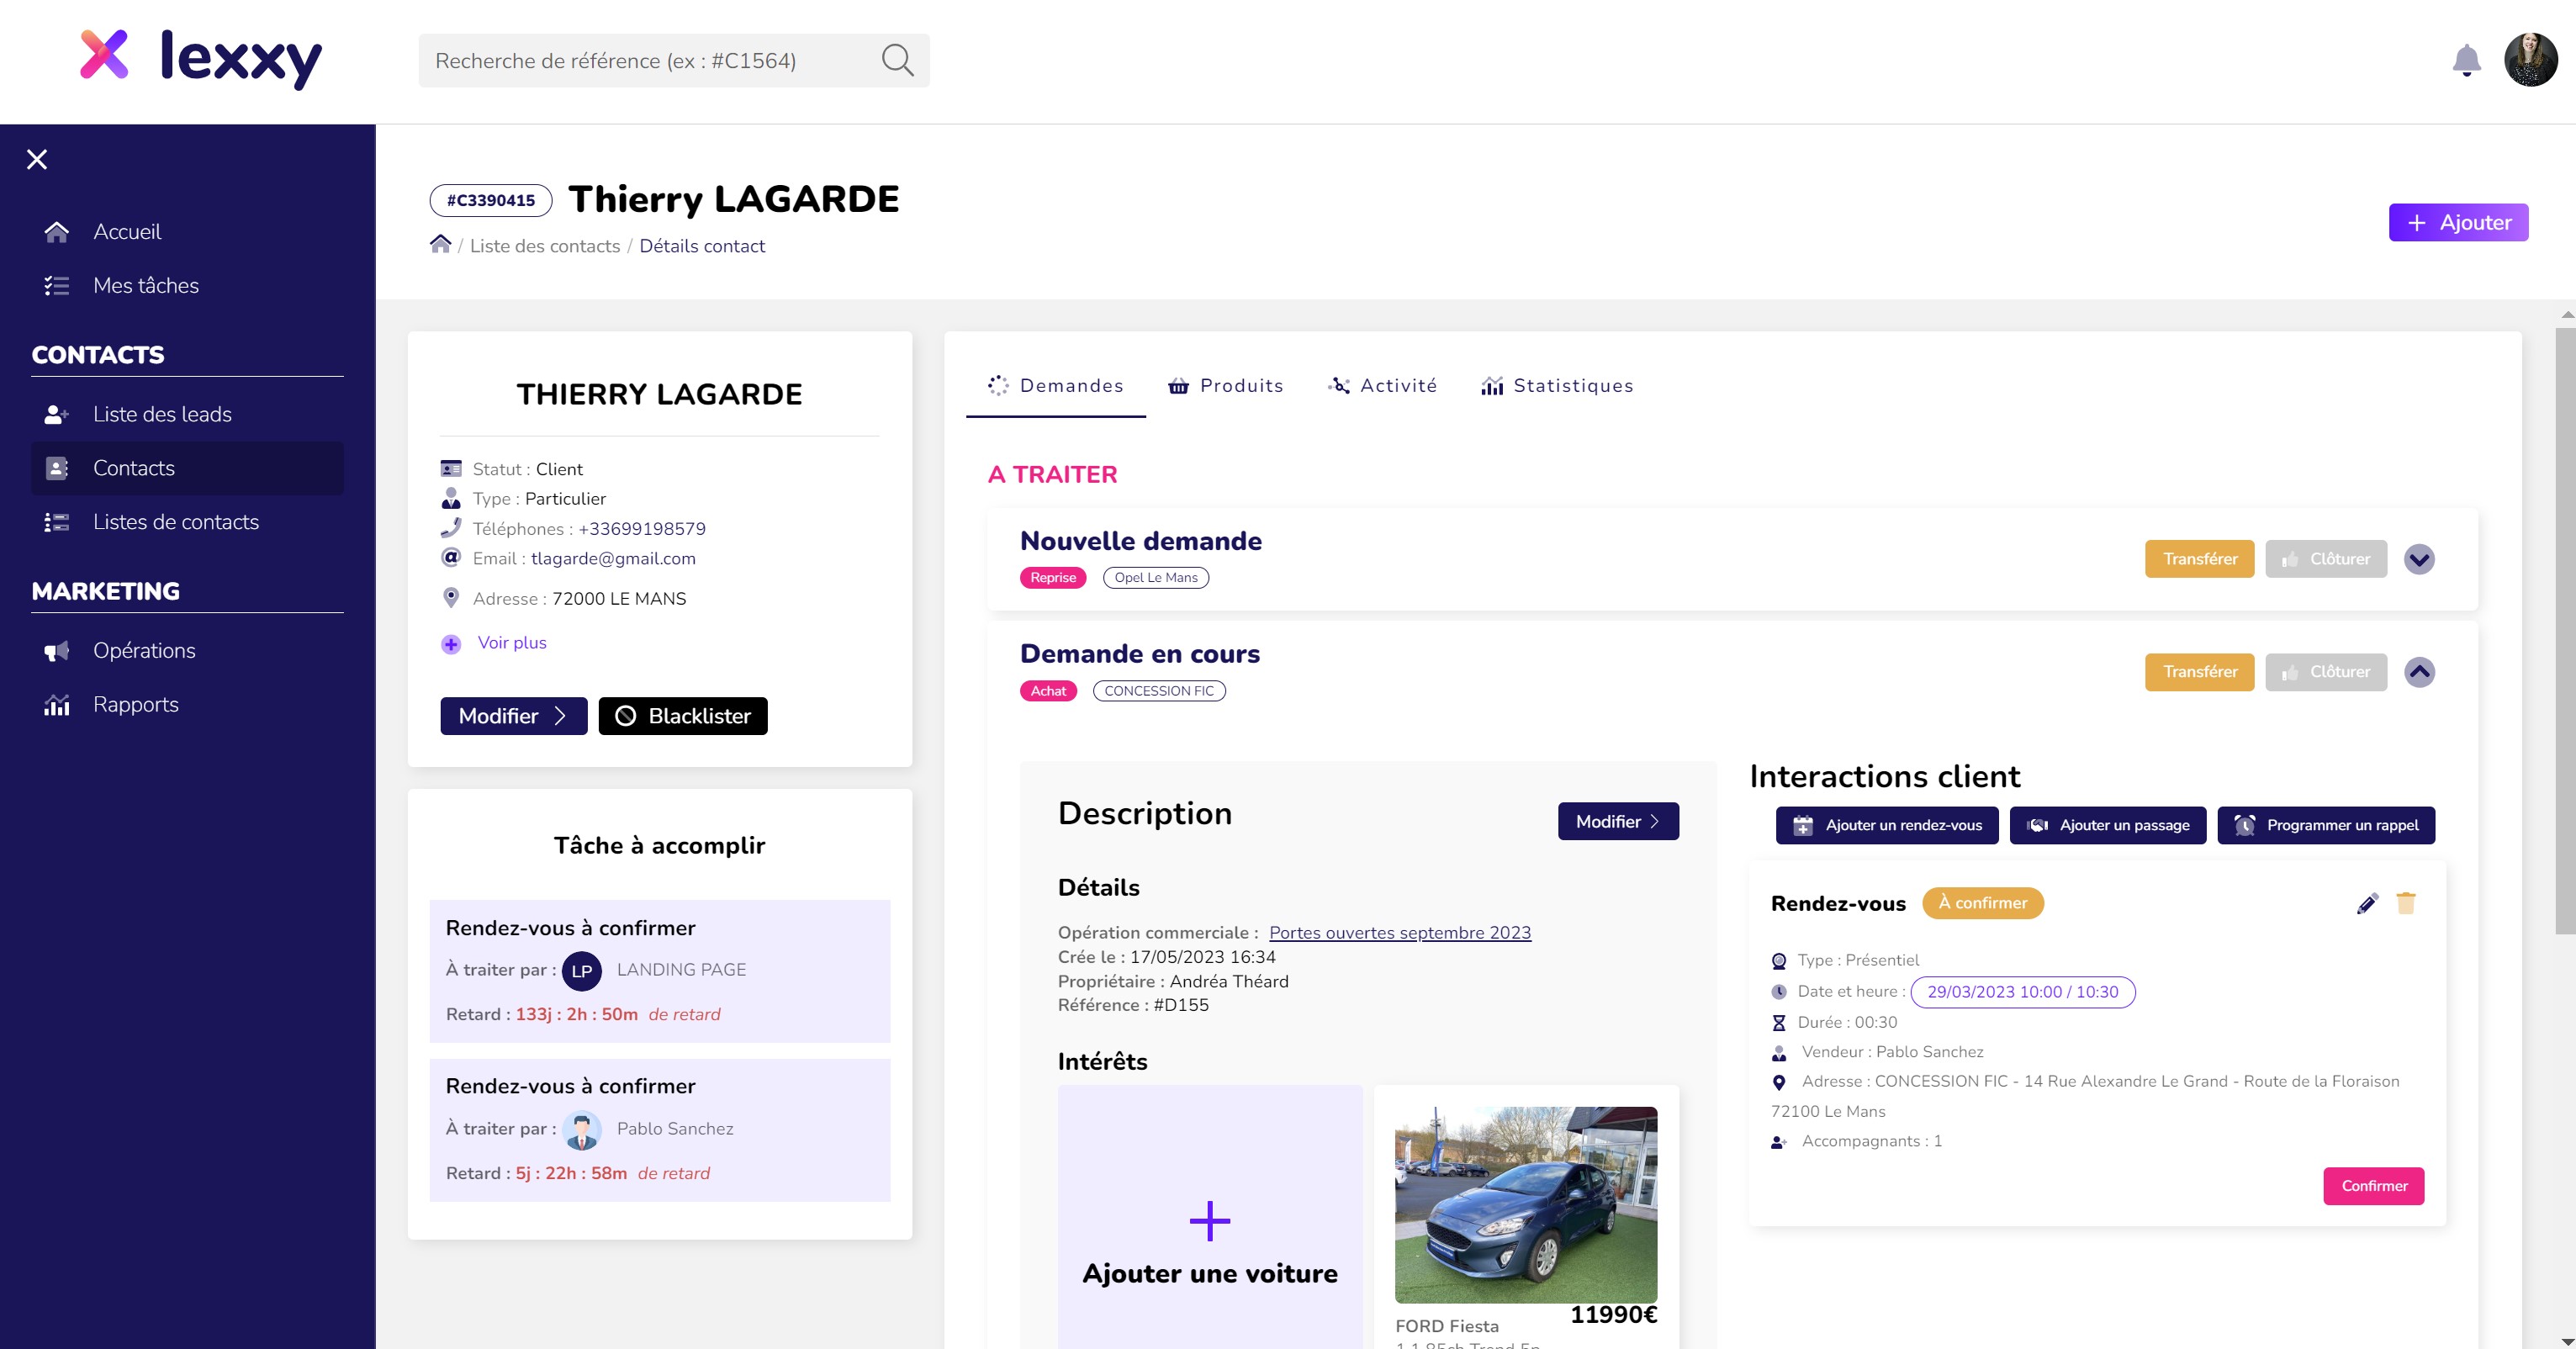Open Mes tâches in sidebar
The height and width of the screenshot is (1349, 2576).
click(146, 286)
